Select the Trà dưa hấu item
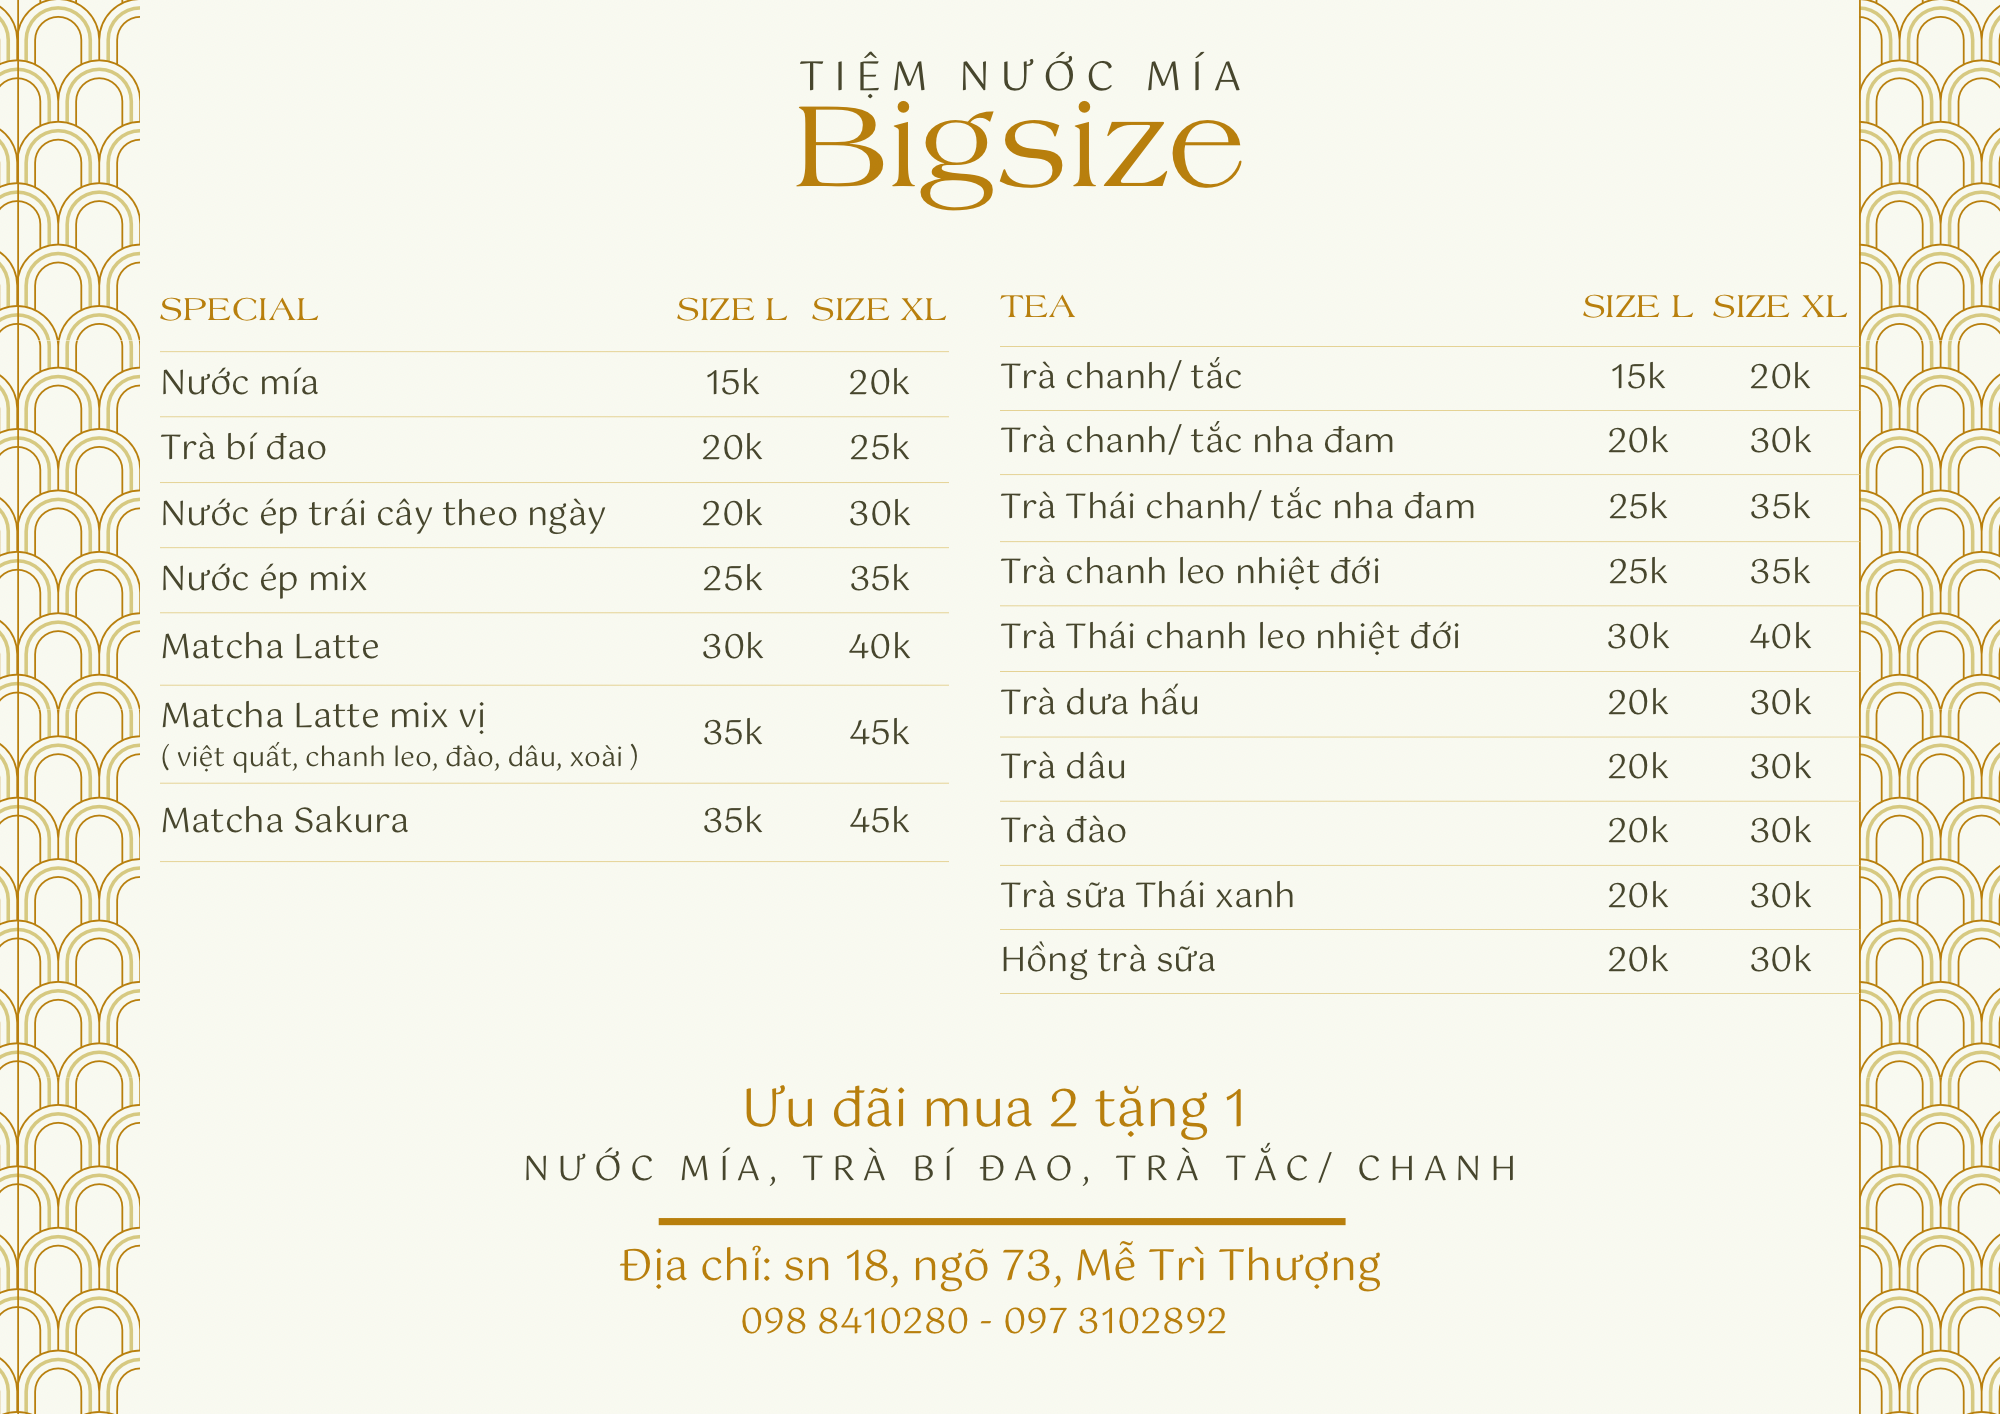 coord(1100,702)
